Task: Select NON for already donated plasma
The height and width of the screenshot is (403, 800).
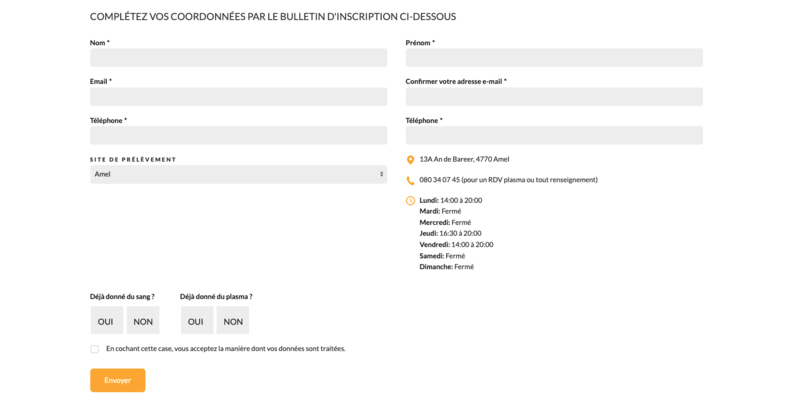Action: click(233, 320)
